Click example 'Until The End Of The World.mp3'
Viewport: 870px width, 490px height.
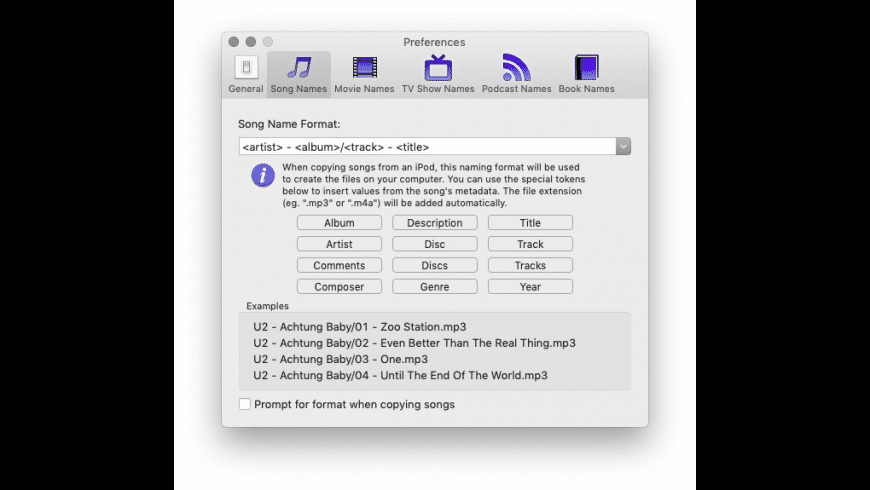click(400, 375)
